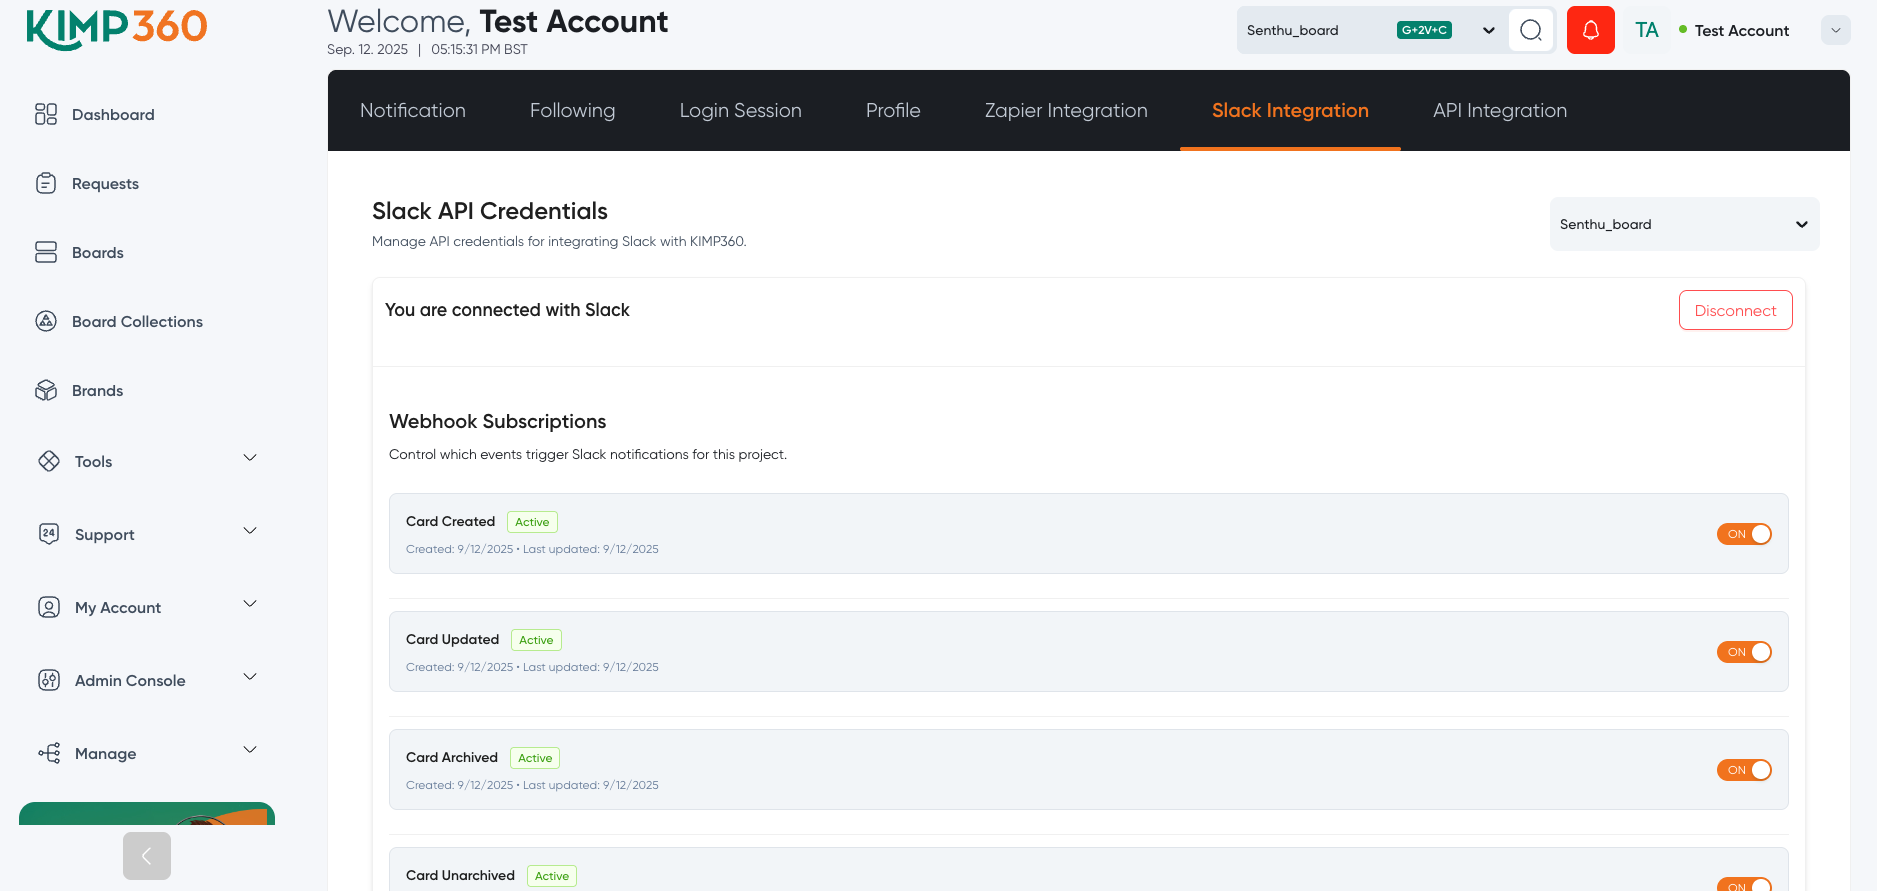Image resolution: width=1877 pixels, height=891 pixels.
Task: Click the Card Archived label
Action: point(452,757)
